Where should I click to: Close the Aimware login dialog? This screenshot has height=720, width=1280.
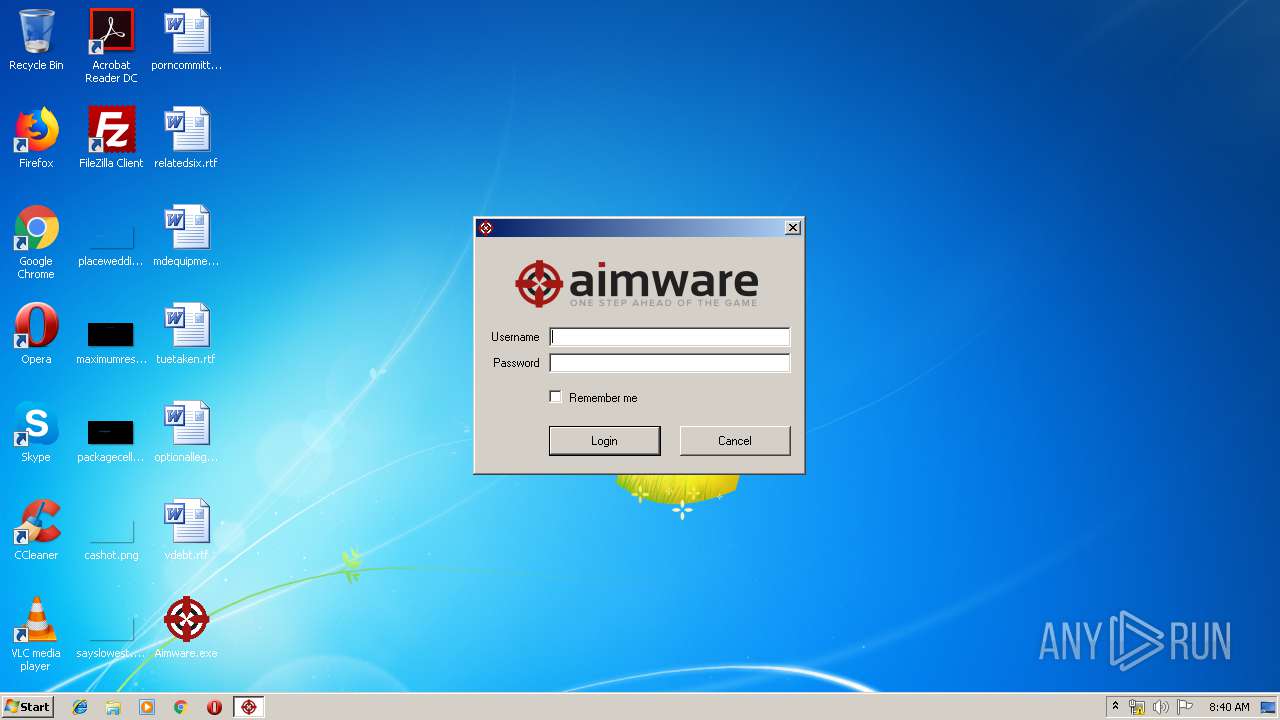coord(793,228)
